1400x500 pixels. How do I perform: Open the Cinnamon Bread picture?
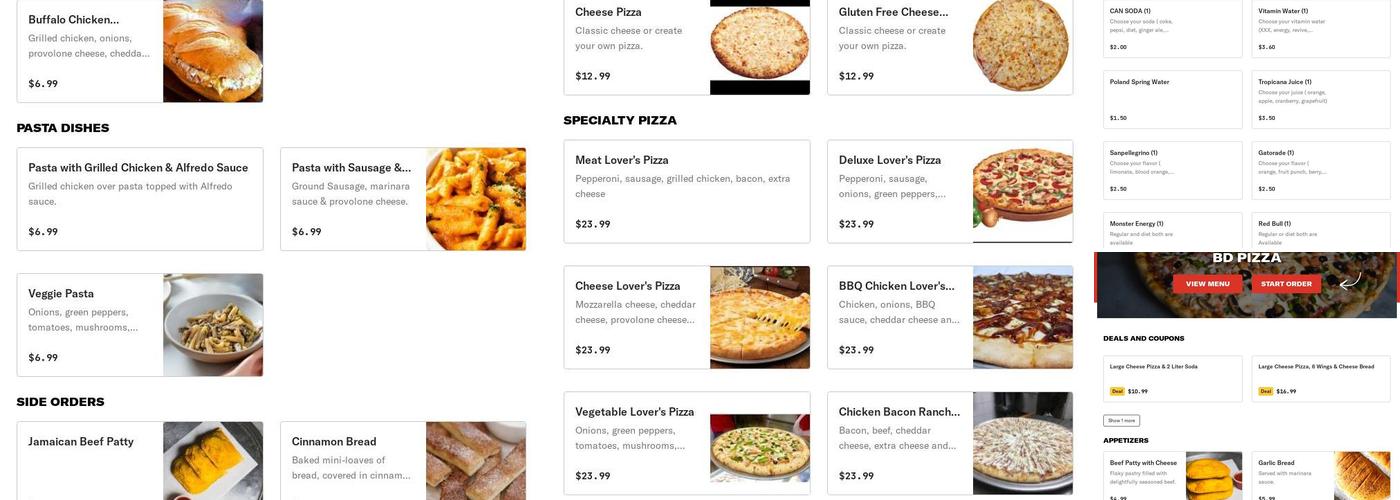pos(475,461)
